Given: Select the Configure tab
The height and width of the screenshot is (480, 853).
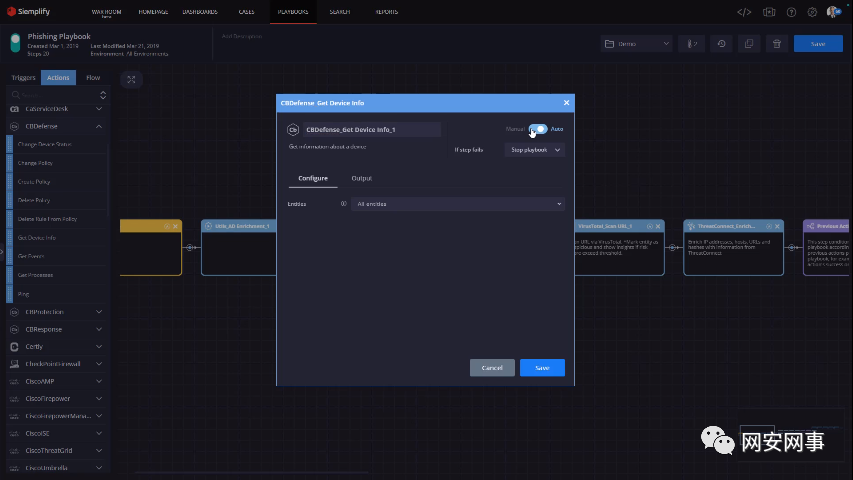Looking at the screenshot, I should [313, 179].
